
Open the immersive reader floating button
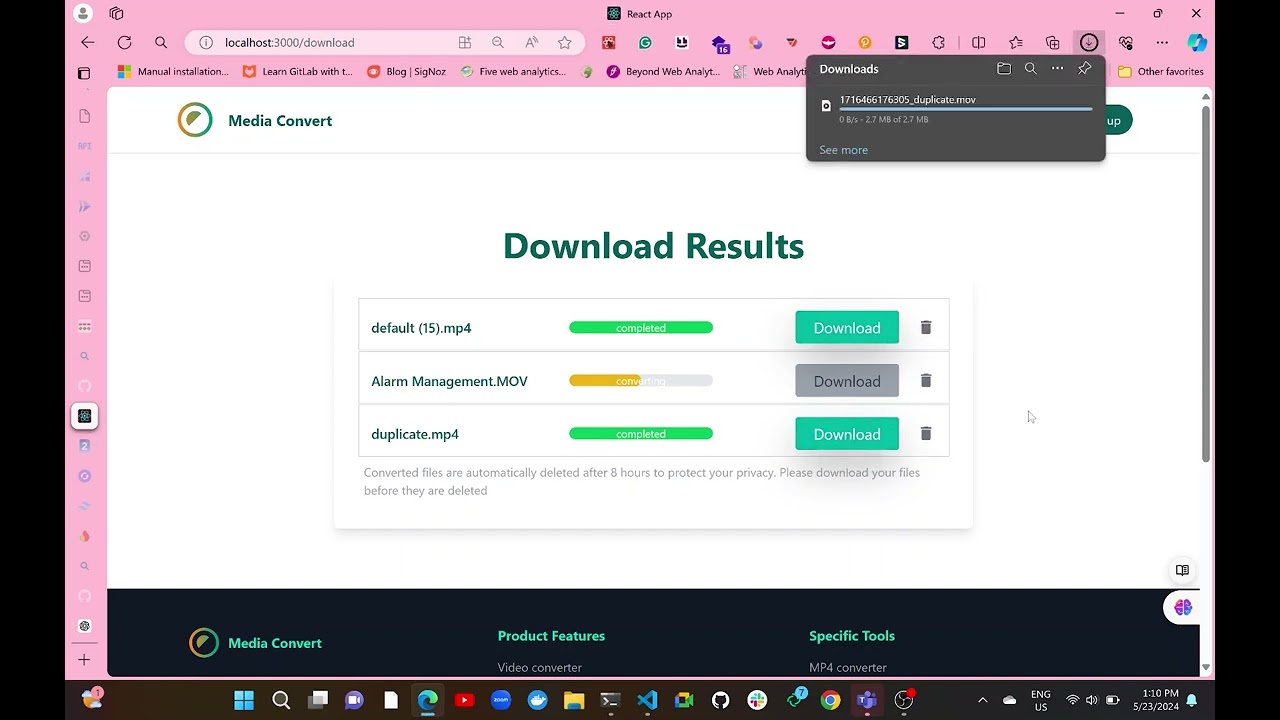[x=1182, y=570]
